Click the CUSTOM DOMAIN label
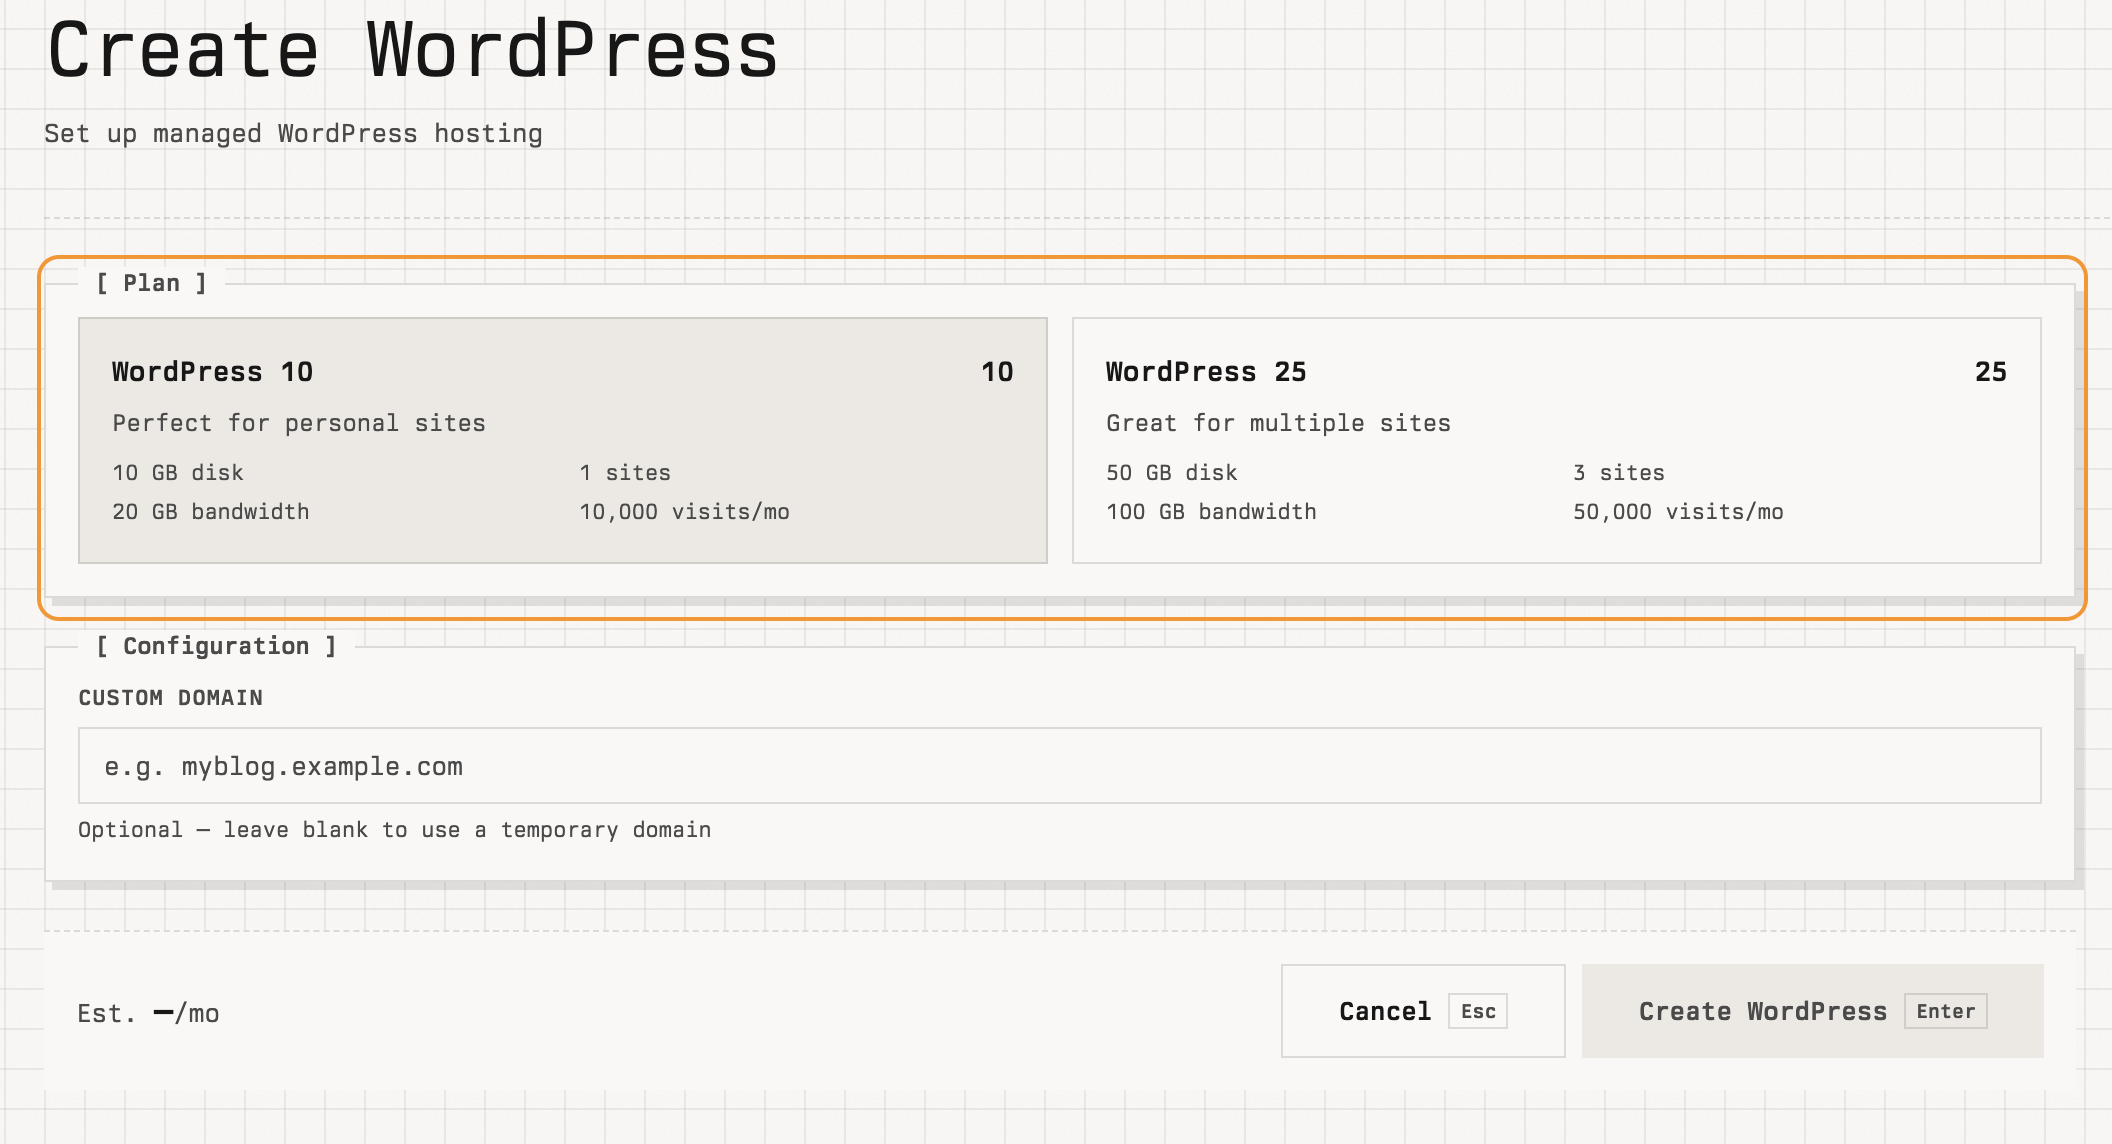Viewport: 2112px width, 1144px height. [x=171, y=697]
